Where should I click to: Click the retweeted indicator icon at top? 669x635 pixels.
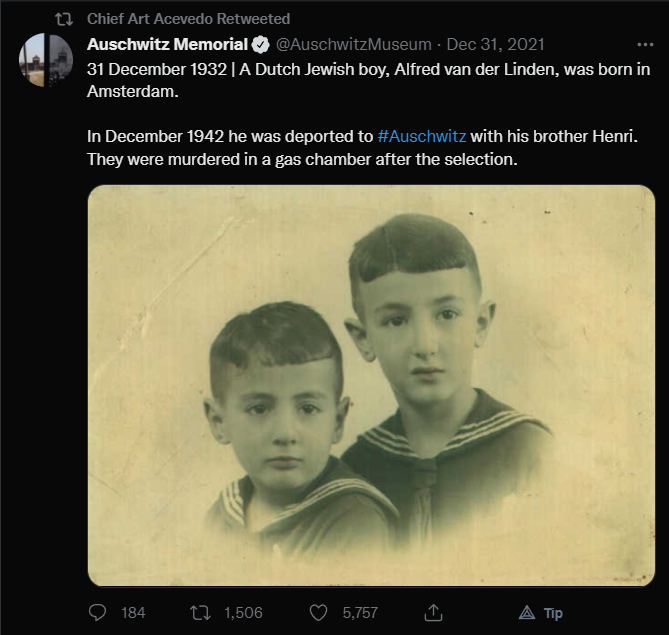(64, 19)
